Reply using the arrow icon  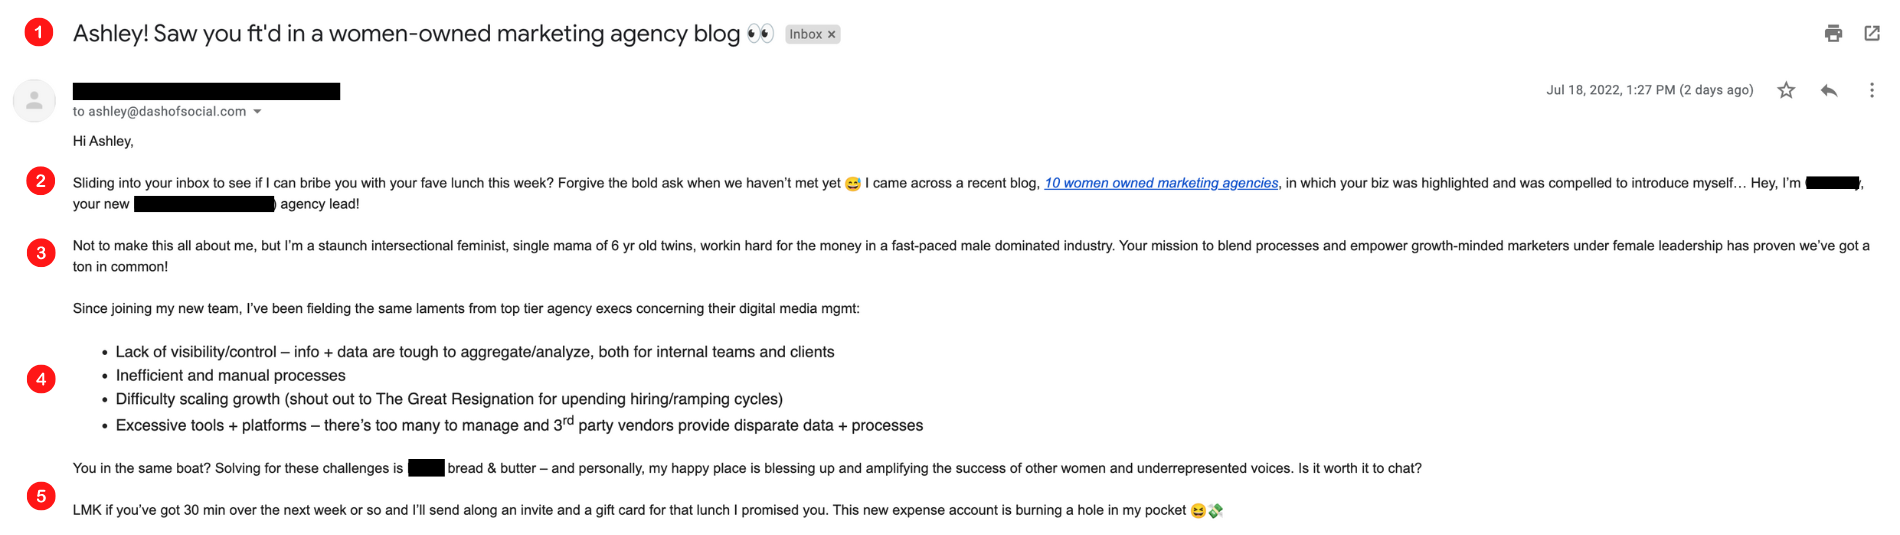click(x=1829, y=91)
